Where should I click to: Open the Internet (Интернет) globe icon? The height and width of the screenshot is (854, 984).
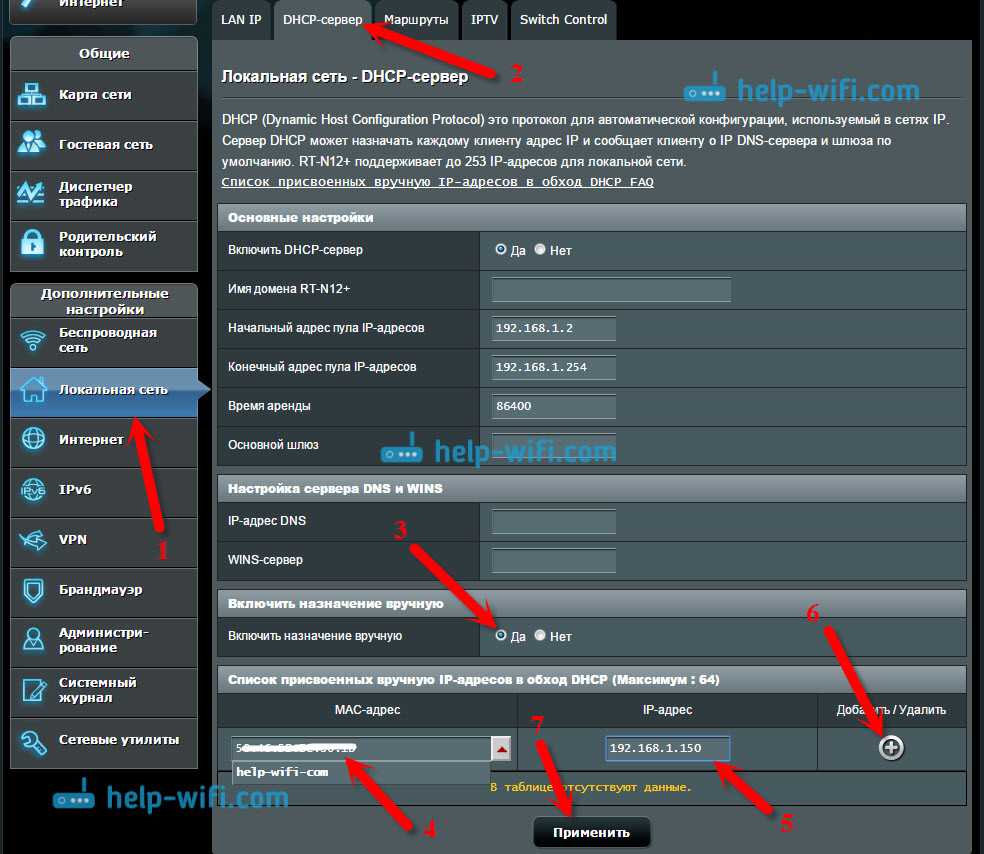click(33, 439)
